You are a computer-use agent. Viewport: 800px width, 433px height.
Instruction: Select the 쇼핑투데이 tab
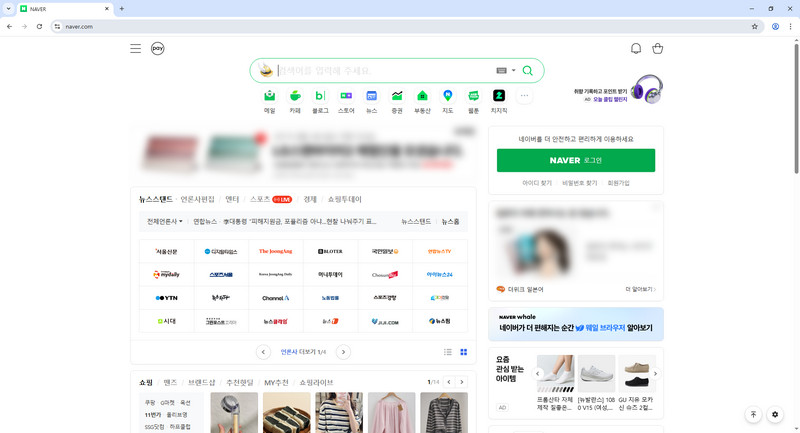[x=344, y=199]
